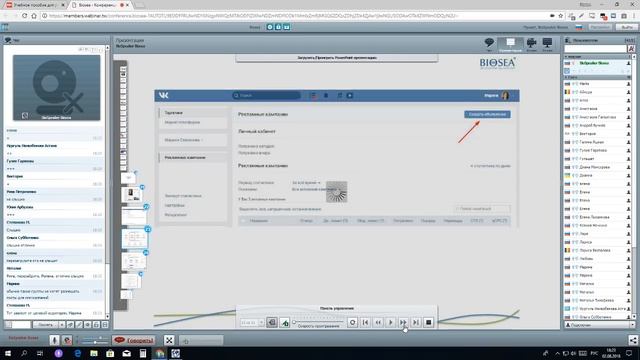Open Mail app from taskbar
This screenshot has height=360, width=640.
(x=127, y=353)
